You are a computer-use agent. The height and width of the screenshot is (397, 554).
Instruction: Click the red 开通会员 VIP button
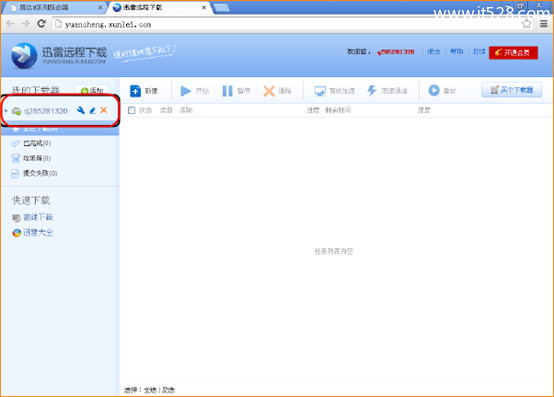pyautogui.click(x=513, y=53)
